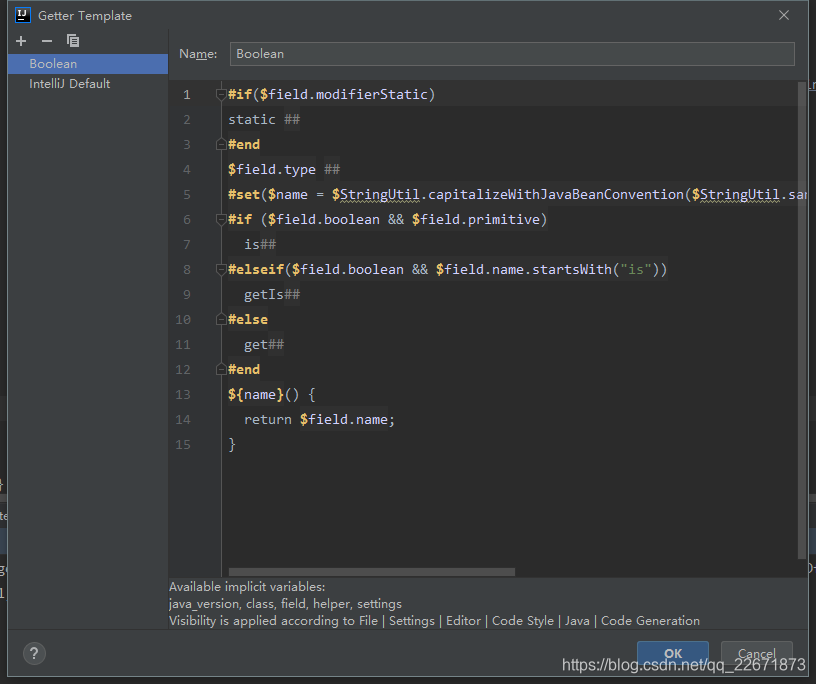Duplicate the Boolean template using copy icon
Viewport: 816px width, 684px height.
point(71,41)
